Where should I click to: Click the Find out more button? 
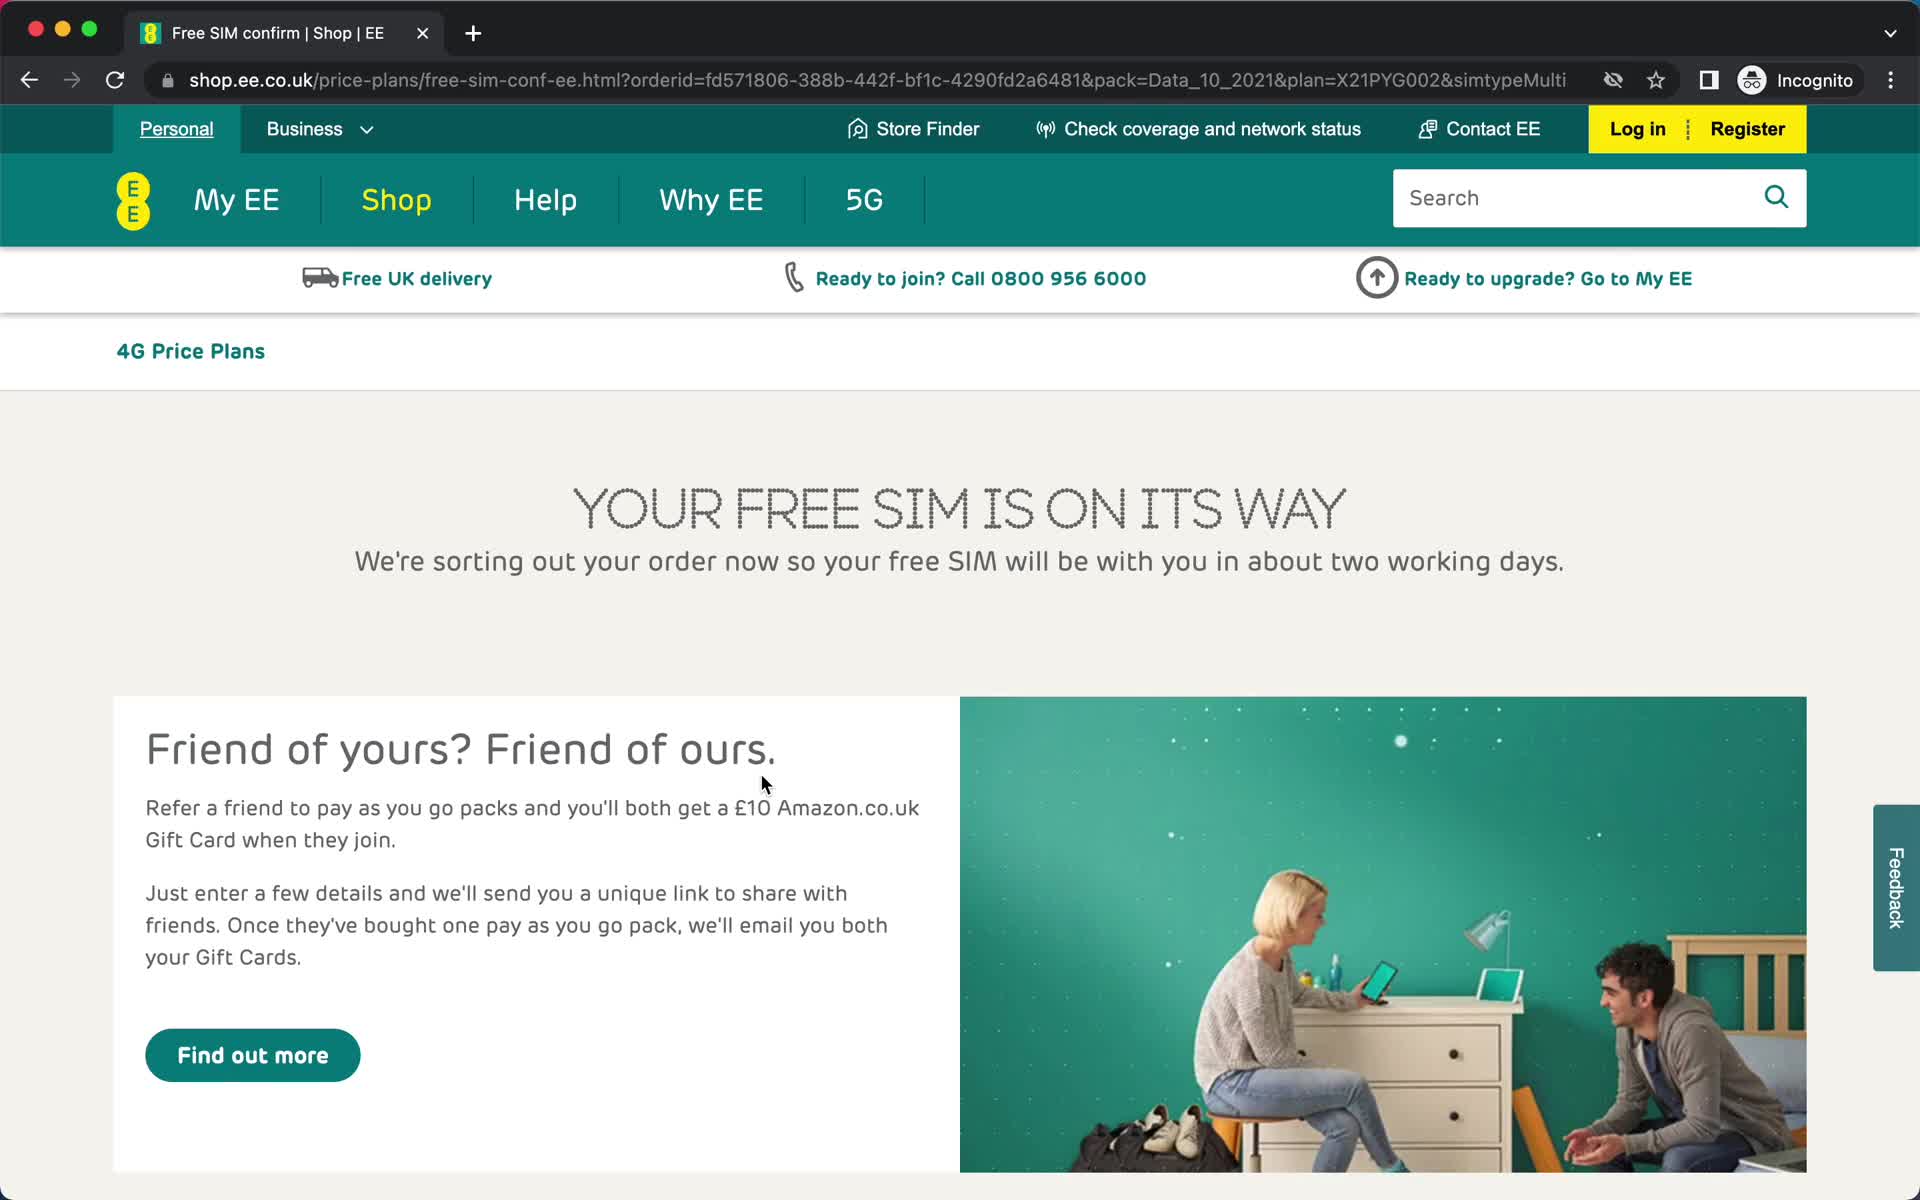[253, 1055]
